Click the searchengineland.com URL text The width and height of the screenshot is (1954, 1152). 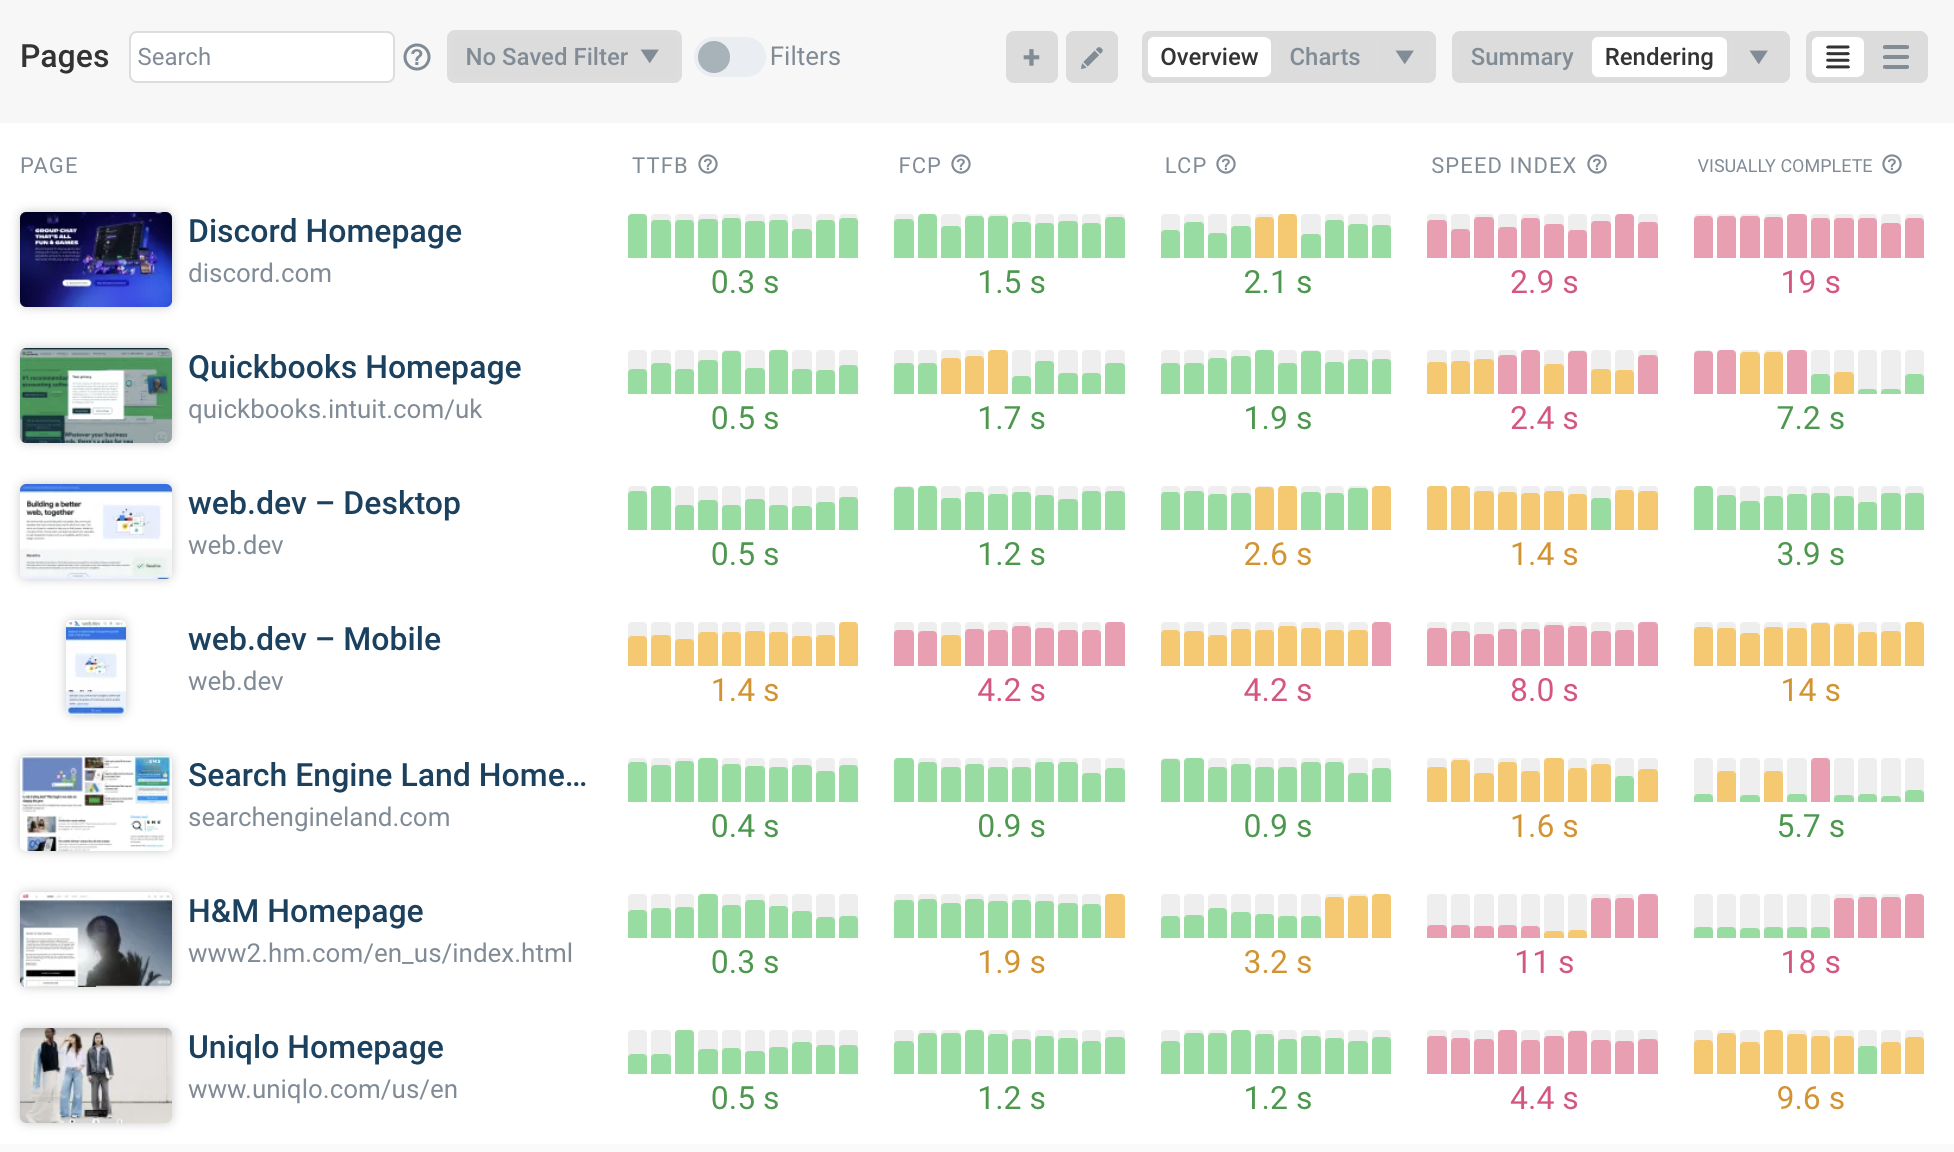(319, 817)
